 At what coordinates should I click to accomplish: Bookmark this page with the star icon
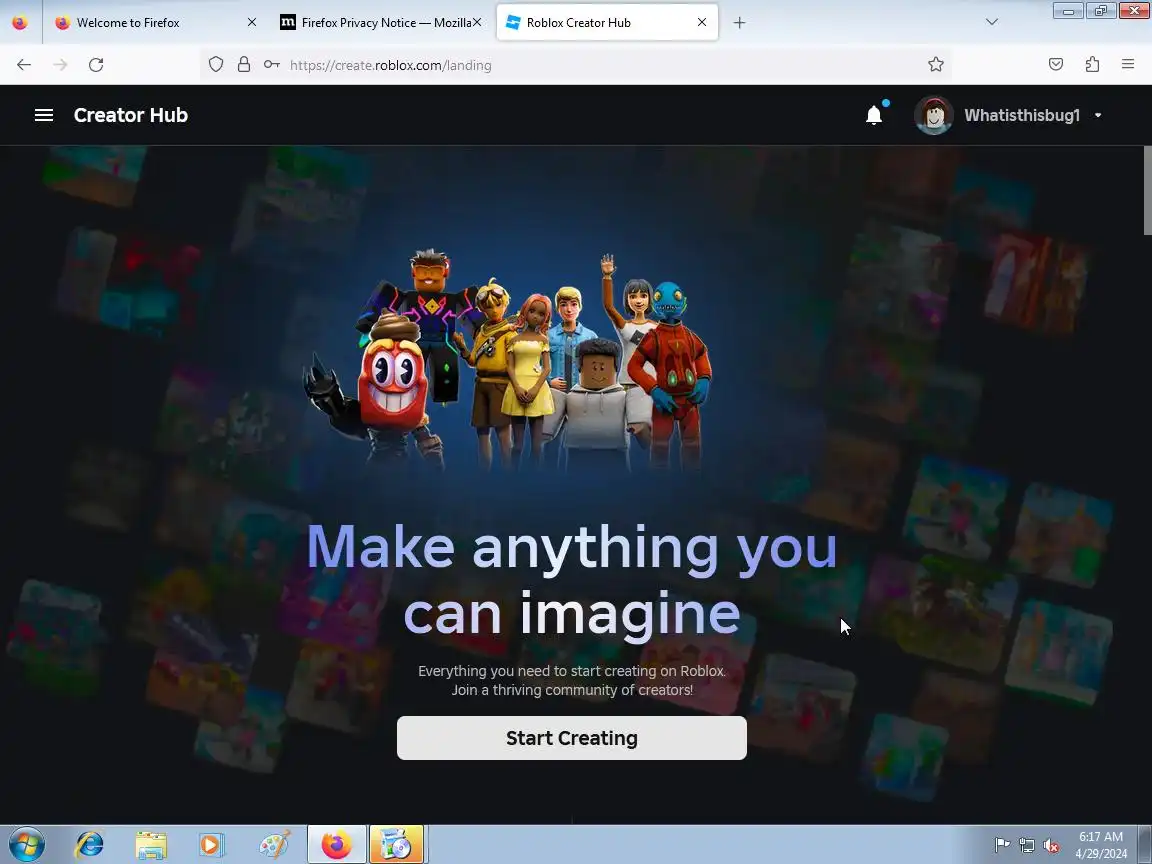pyautogui.click(x=935, y=65)
